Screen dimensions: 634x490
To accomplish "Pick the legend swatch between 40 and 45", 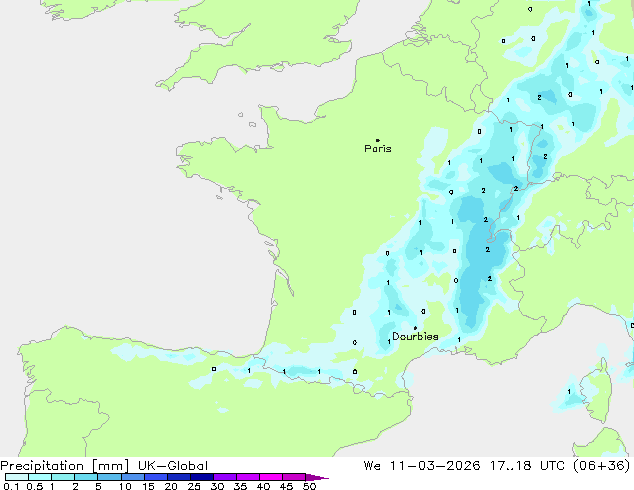I will coord(271,477).
